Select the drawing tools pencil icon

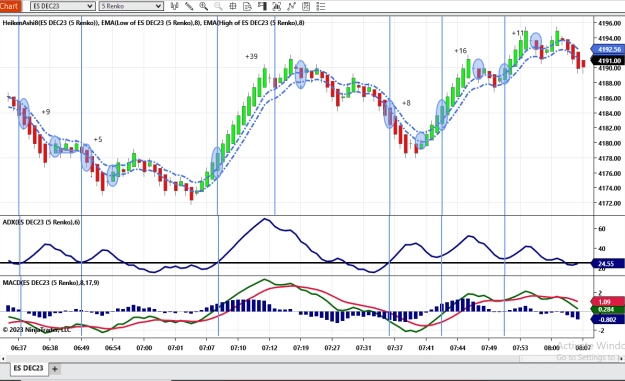pos(189,6)
